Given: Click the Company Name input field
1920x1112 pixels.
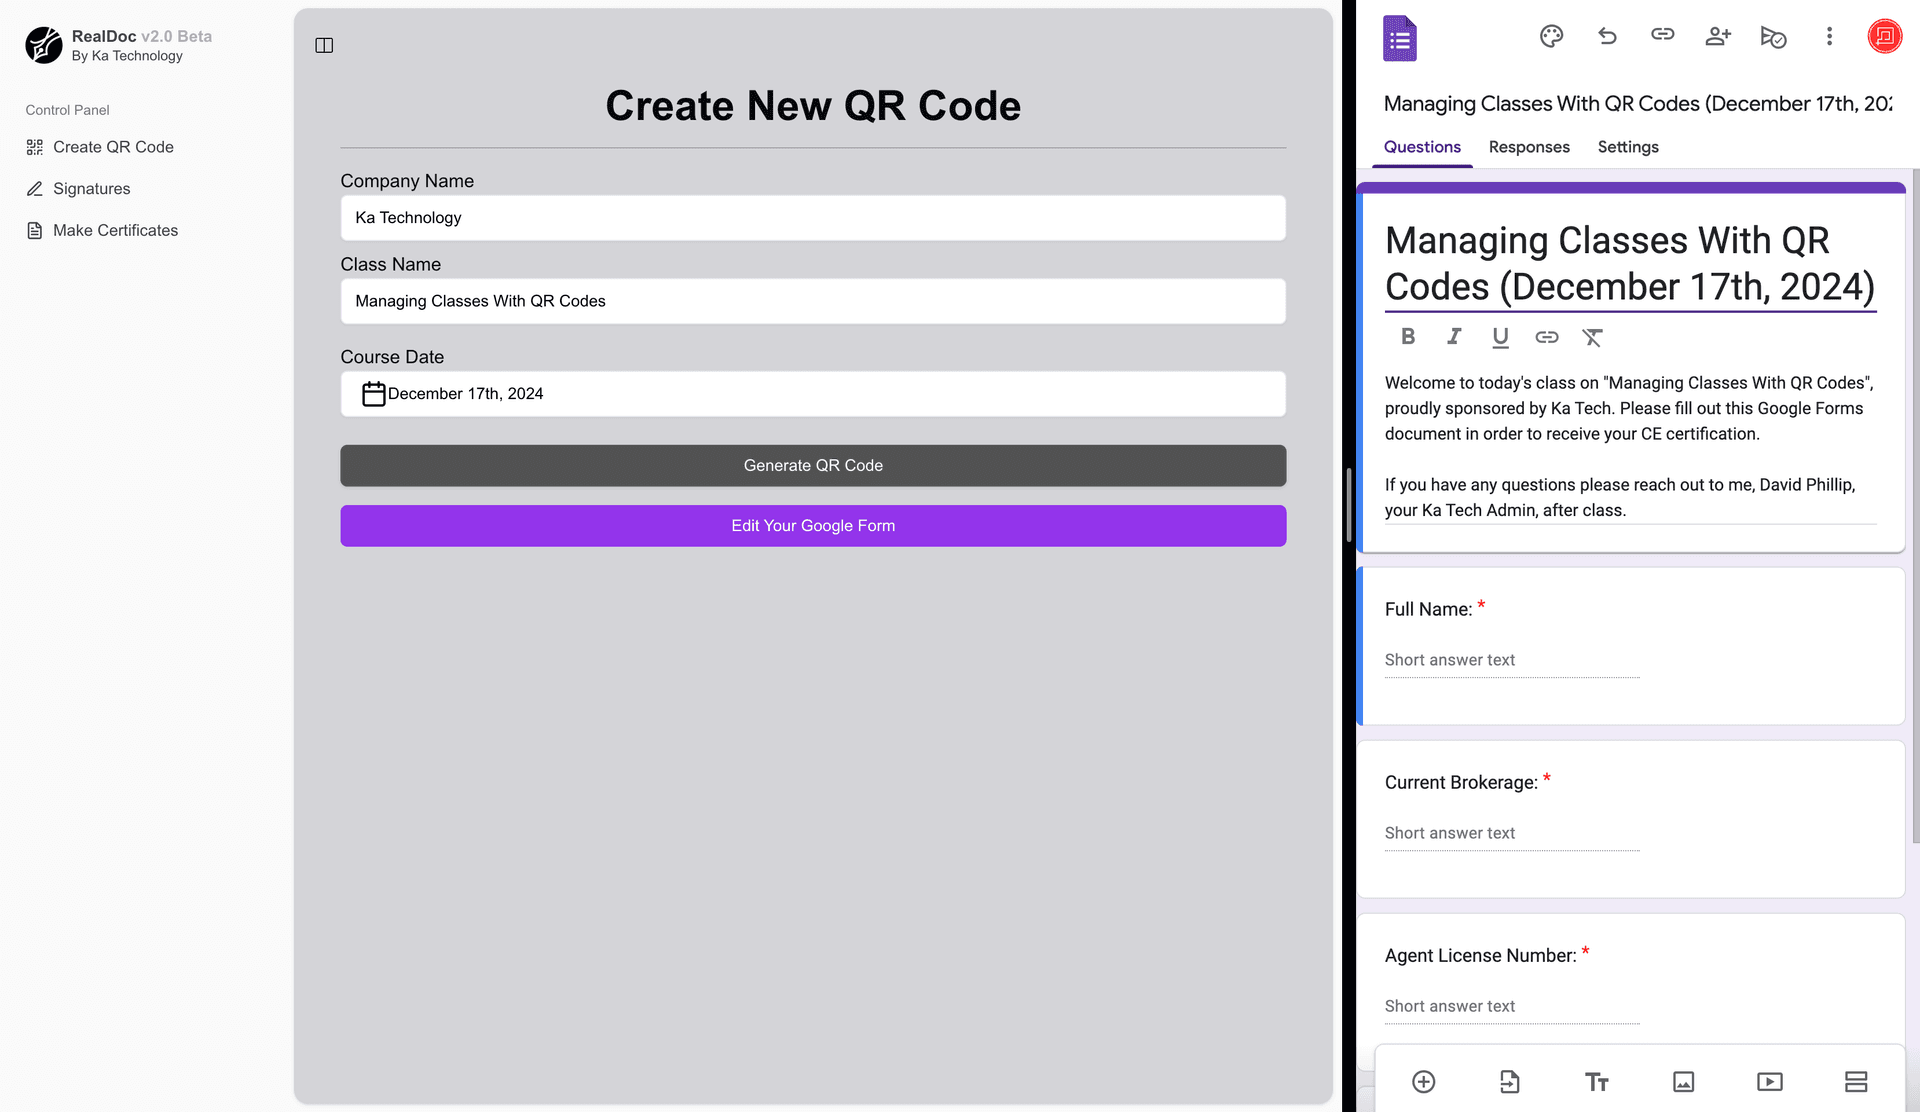Looking at the screenshot, I should pyautogui.click(x=812, y=217).
